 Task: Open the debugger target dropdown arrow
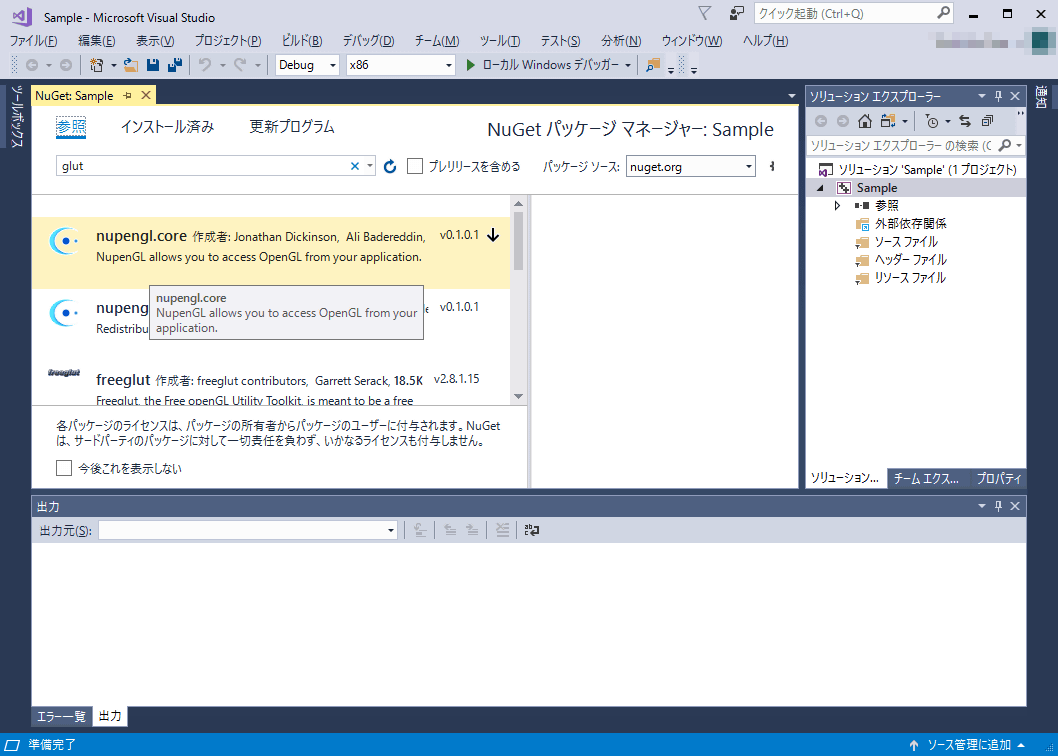click(628, 65)
